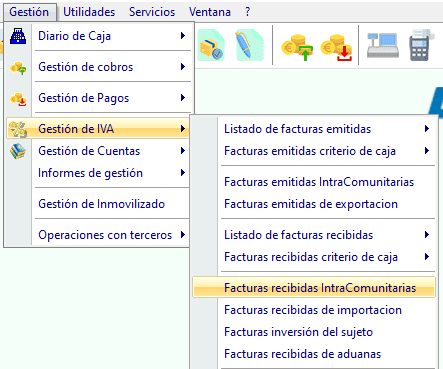Expand Informes de gestión submenu arrow
This screenshot has height=369, width=443.
pyautogui.click(x=183, y=173)
